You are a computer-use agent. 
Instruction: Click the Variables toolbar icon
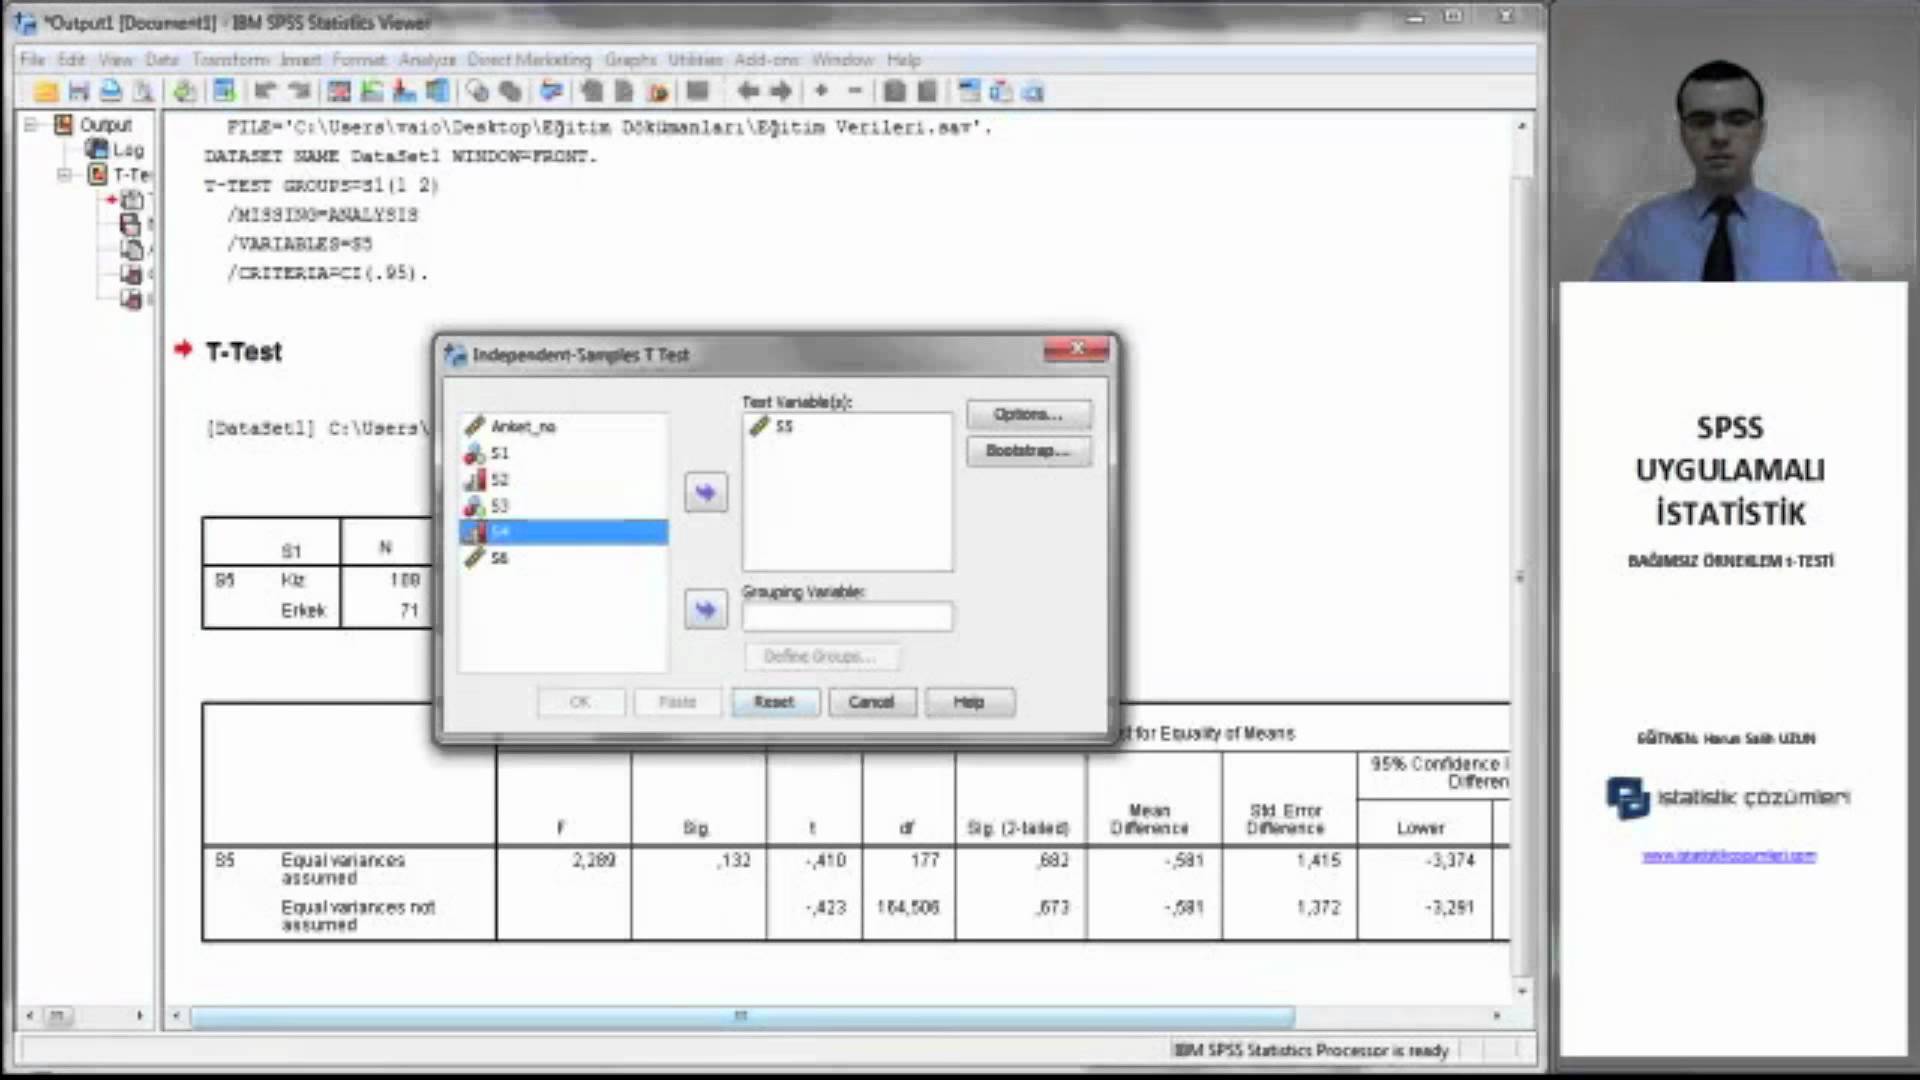(x=438, y=92)
